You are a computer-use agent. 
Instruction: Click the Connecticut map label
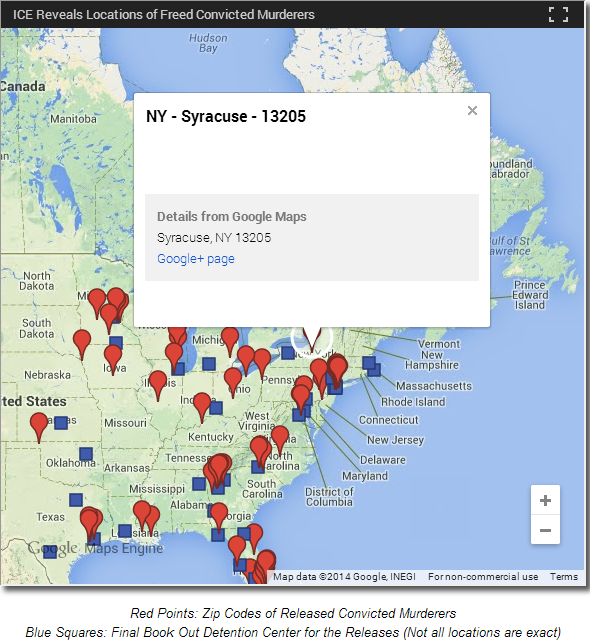coord(388,420)
